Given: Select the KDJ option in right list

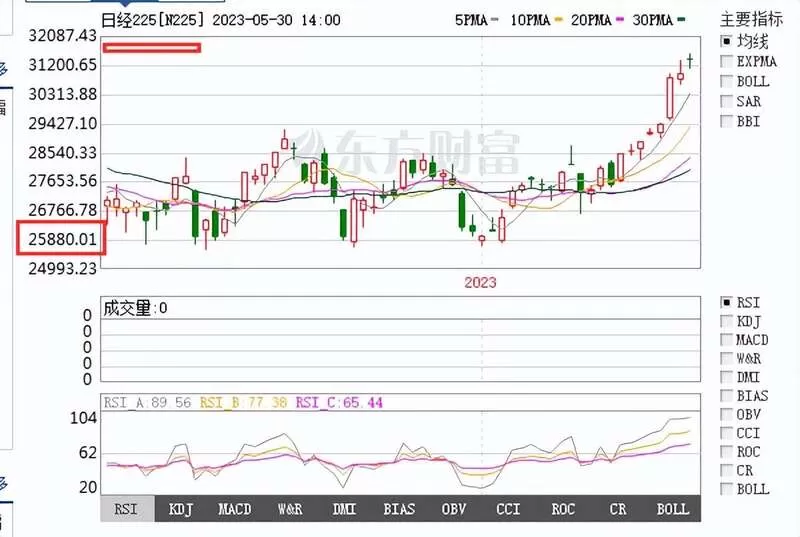Looking at the screenshot, I should 727,321.
